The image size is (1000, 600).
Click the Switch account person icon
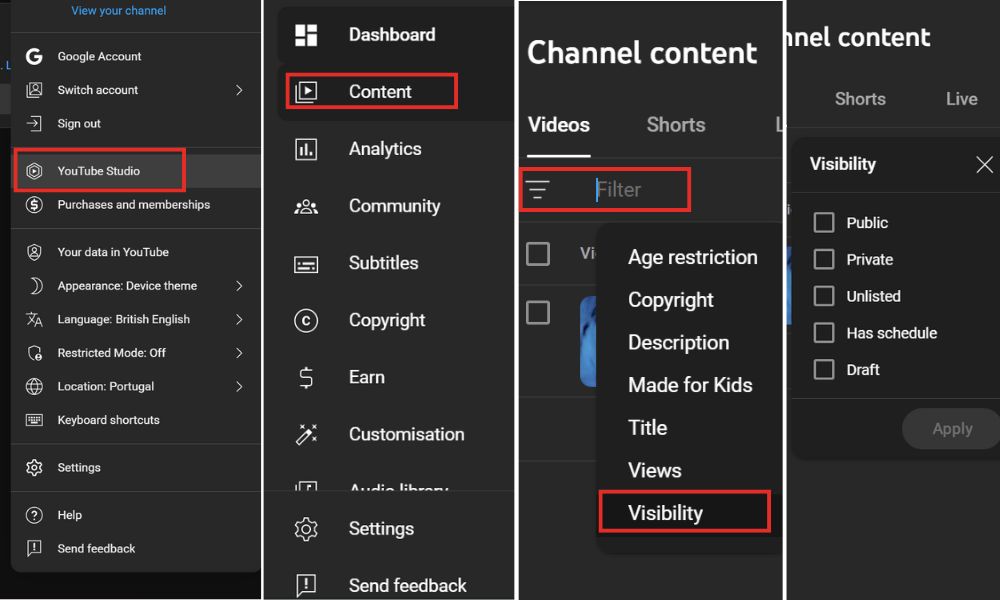[34, 90]
